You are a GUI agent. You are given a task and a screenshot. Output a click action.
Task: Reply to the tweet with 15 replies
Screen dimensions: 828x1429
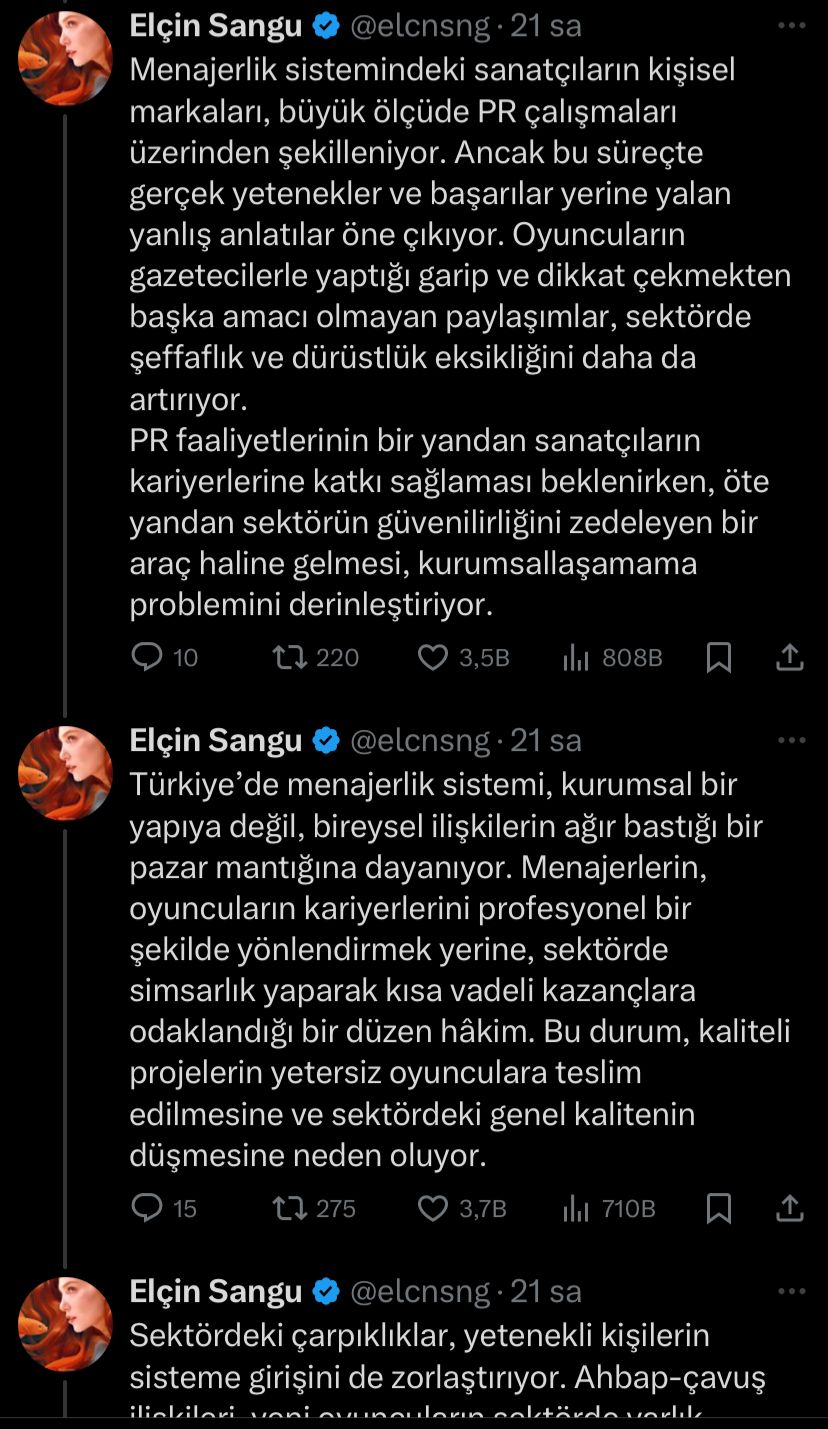point(148,1209)
